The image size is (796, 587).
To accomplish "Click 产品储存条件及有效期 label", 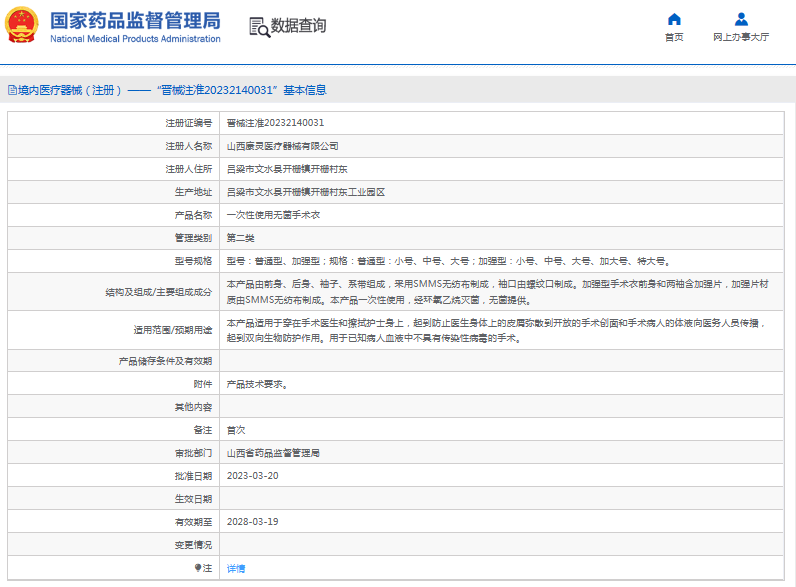I will coord(165,361).
